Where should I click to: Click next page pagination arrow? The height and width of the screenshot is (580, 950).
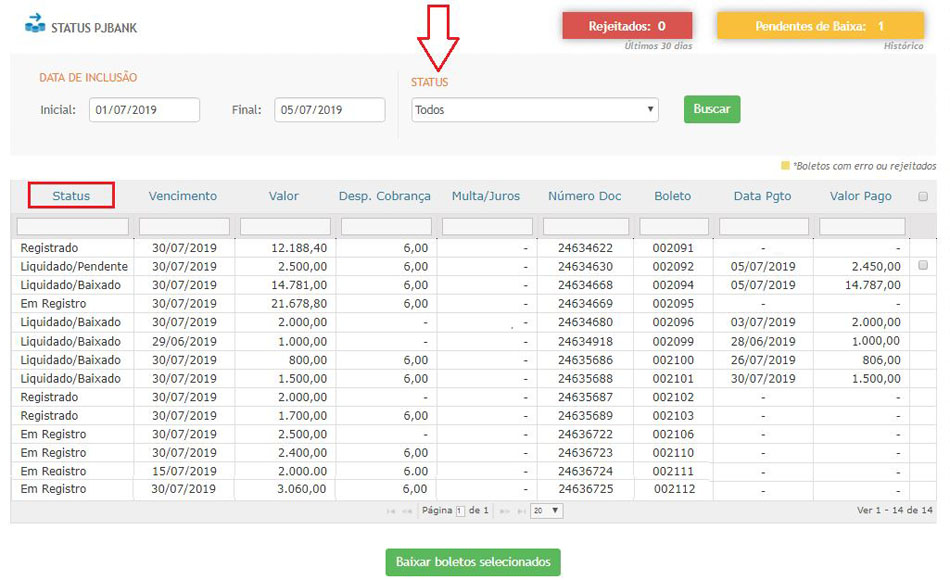pyautogui.click(x=505, y=511)
